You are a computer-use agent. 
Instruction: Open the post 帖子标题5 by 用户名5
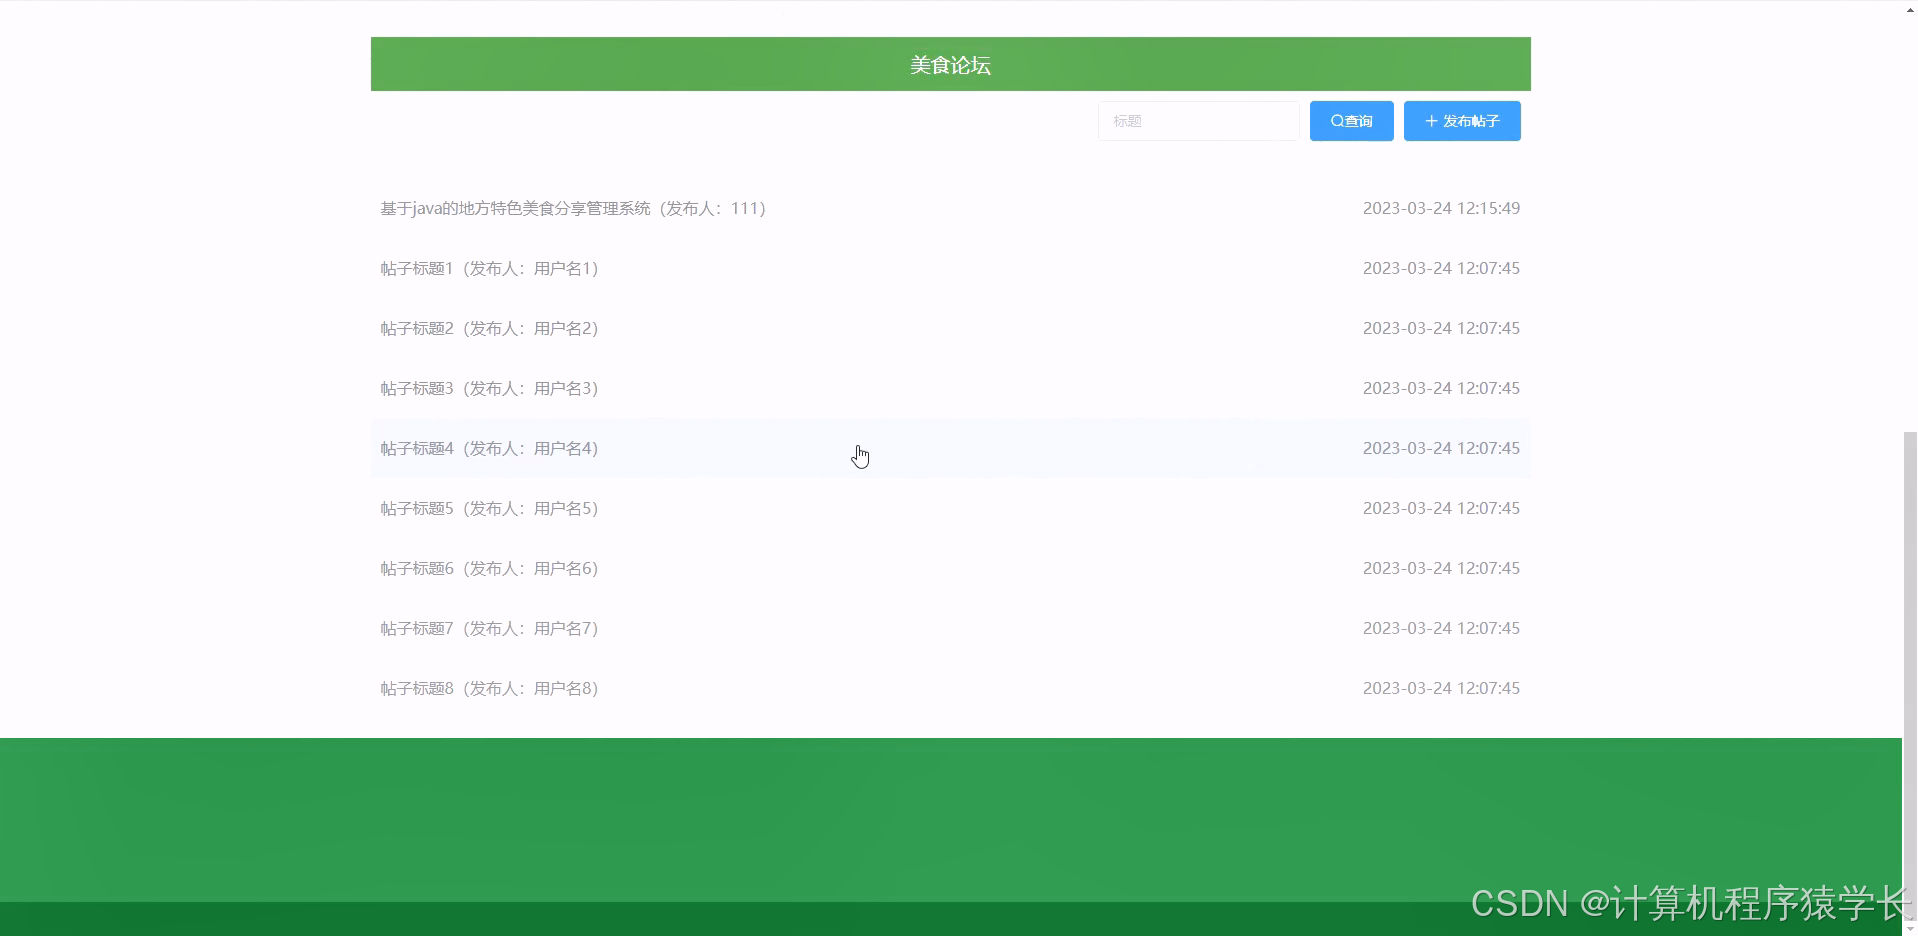(x=488, y=508)
